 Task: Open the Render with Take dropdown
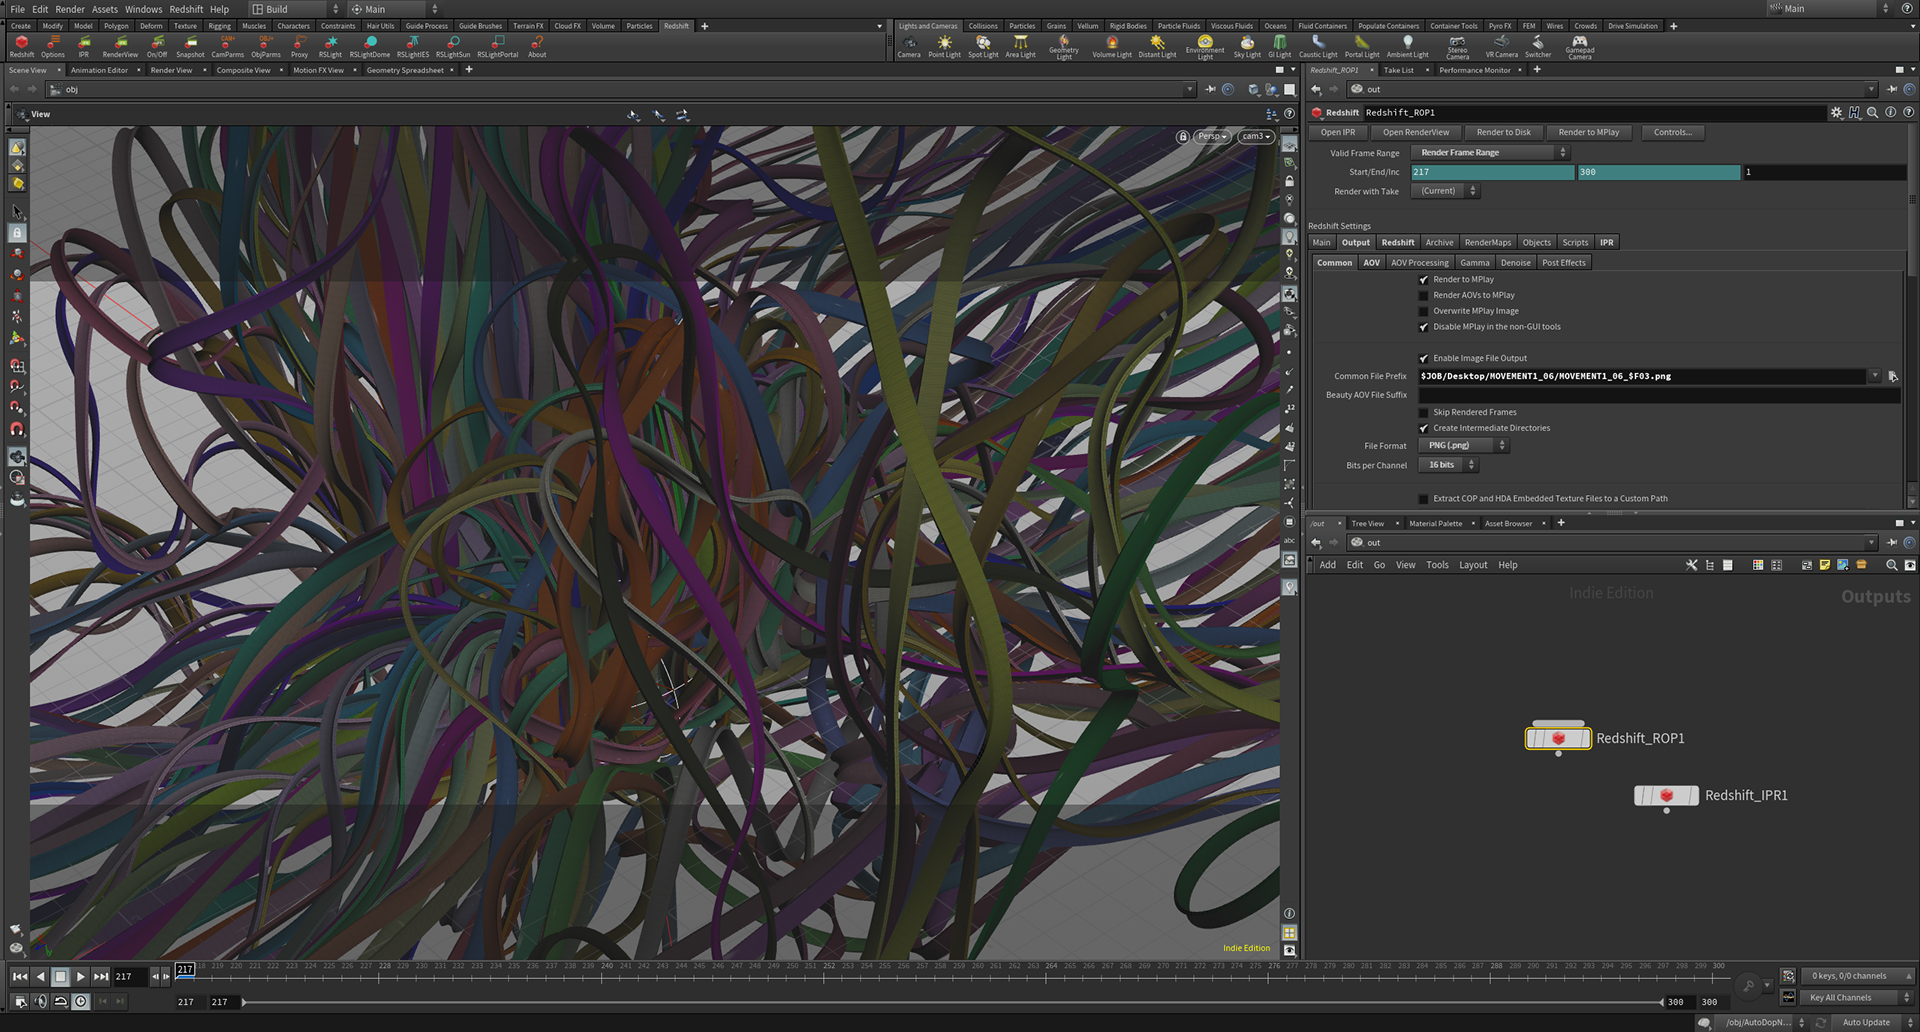click(x=1444, y=191)
